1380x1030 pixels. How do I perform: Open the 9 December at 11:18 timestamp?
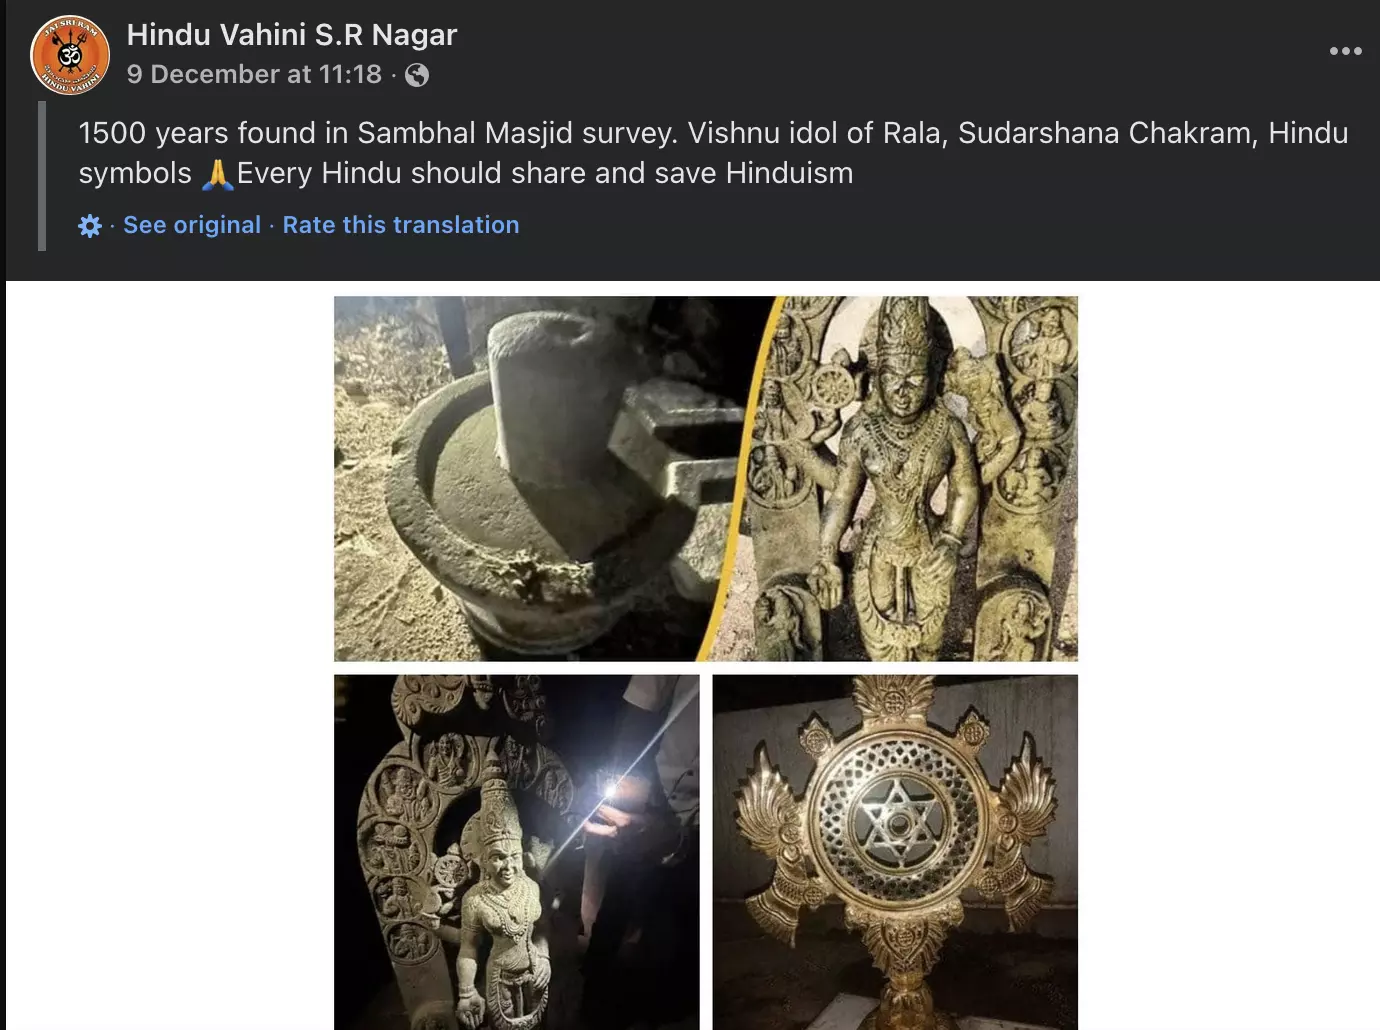254,75
